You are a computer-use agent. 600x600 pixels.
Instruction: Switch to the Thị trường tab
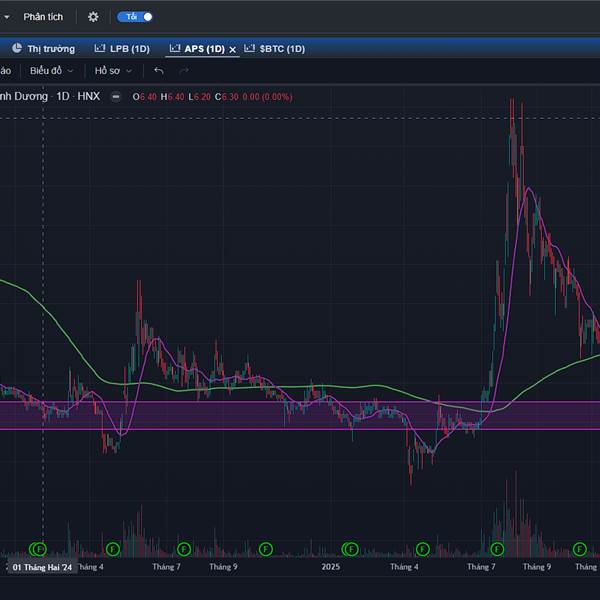click(x=50, y=48)
